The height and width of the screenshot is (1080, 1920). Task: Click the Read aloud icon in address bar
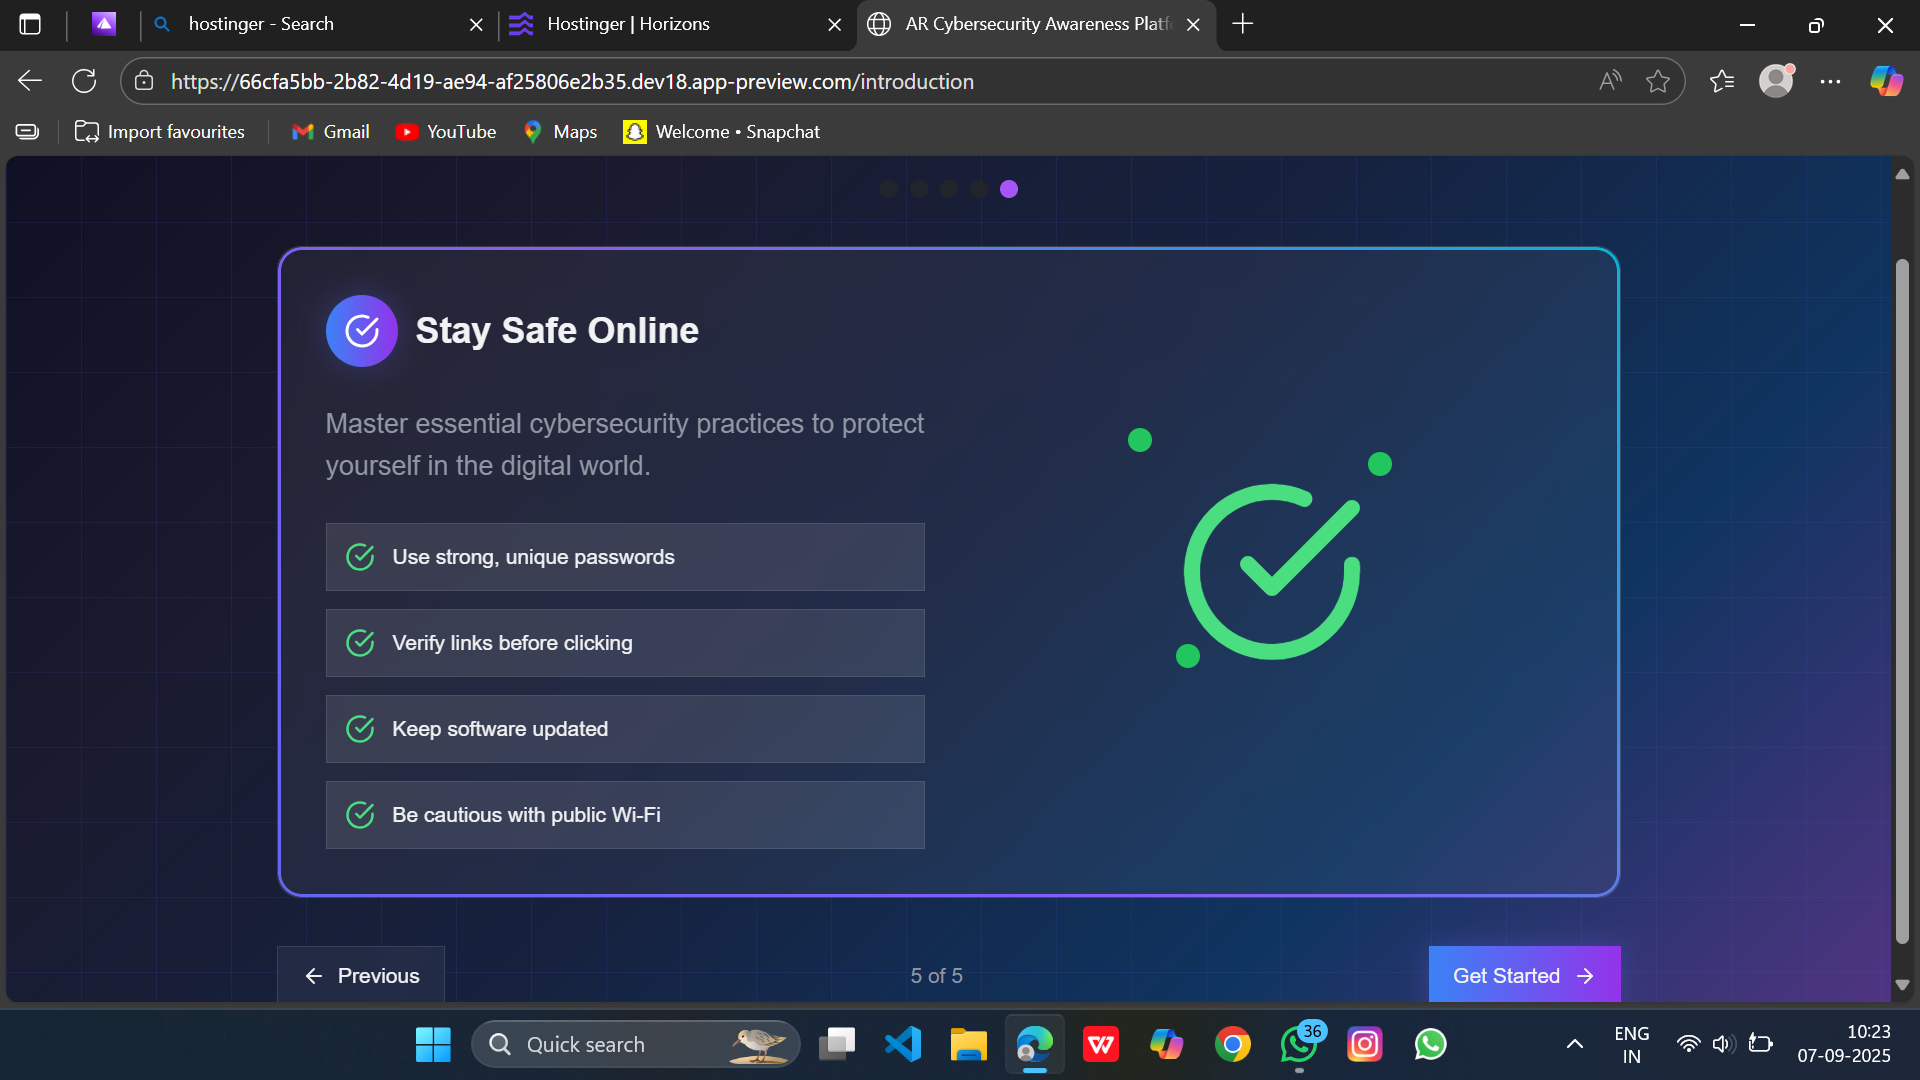click(1610, 81)
